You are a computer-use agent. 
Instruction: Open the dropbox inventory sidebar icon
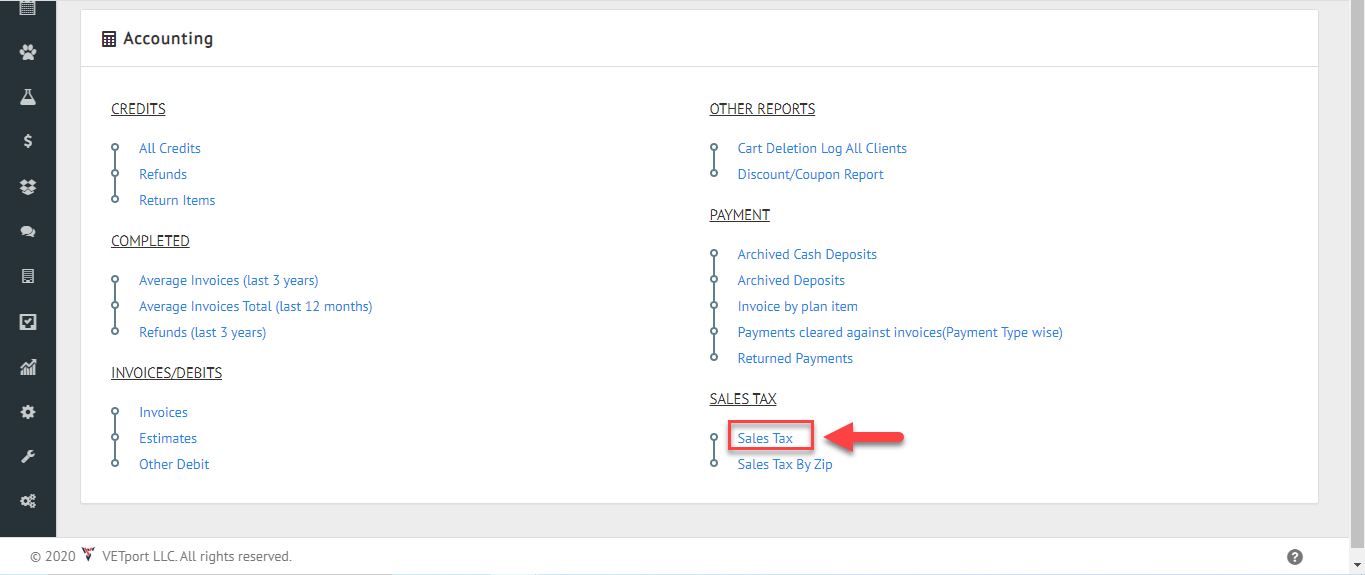pyautogui.click(x=28, y=187)
